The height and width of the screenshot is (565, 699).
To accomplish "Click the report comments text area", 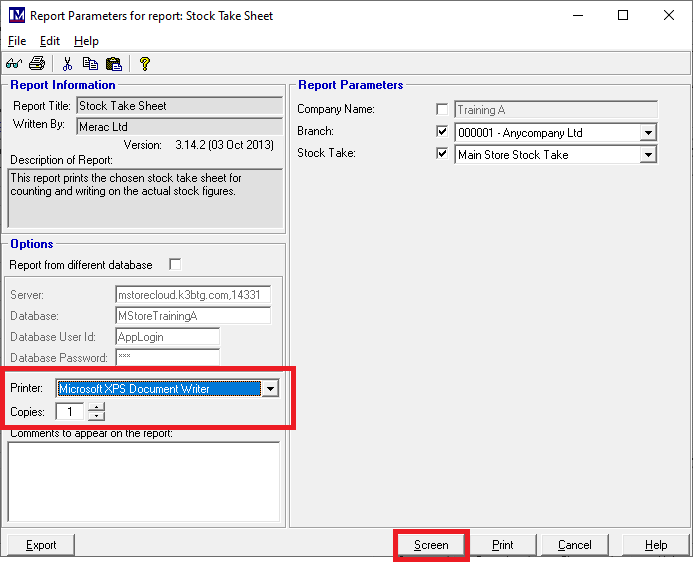I will (x=144, y=482).
